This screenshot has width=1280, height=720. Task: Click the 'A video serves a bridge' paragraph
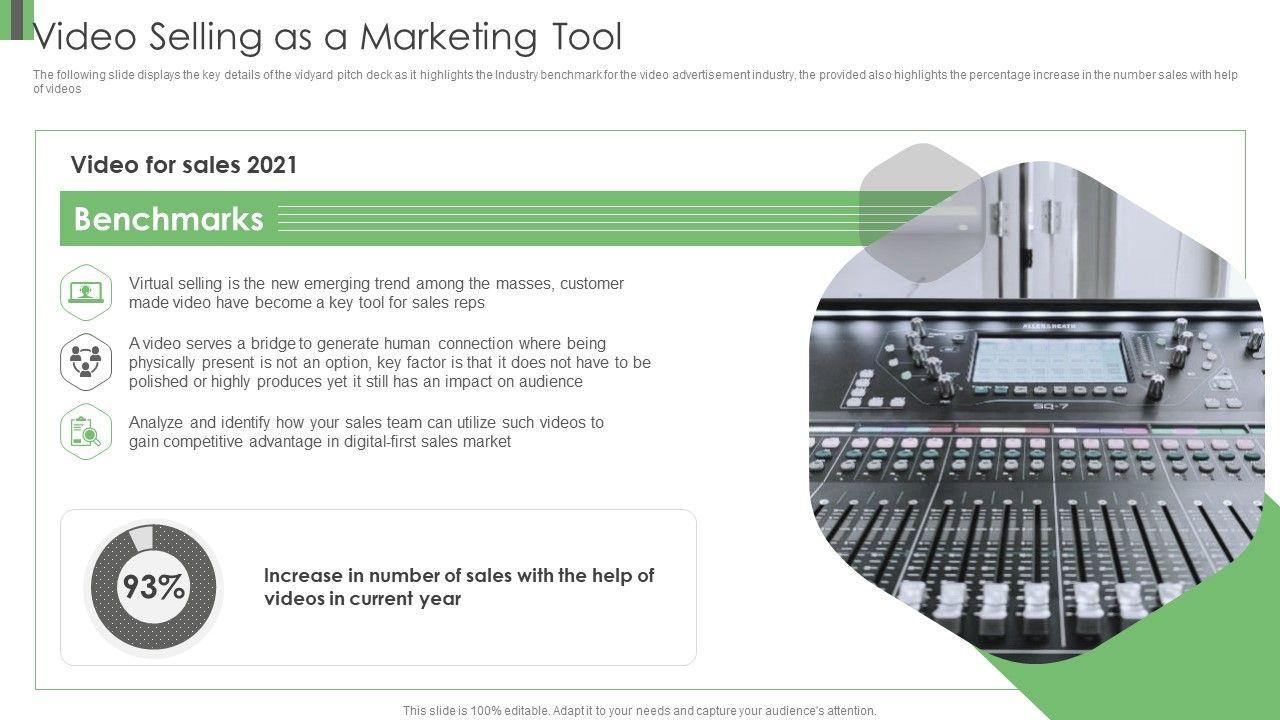tap(389, 362)
